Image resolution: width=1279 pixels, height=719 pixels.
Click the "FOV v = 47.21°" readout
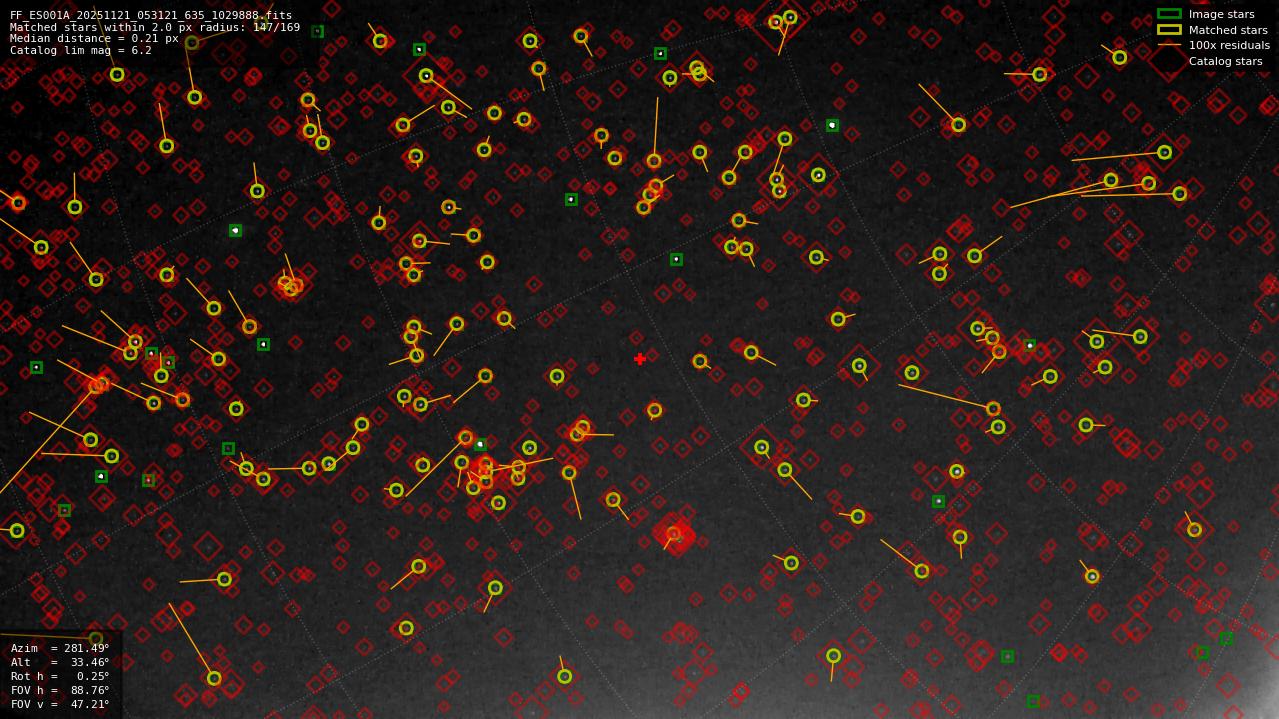tap(60, 705)
